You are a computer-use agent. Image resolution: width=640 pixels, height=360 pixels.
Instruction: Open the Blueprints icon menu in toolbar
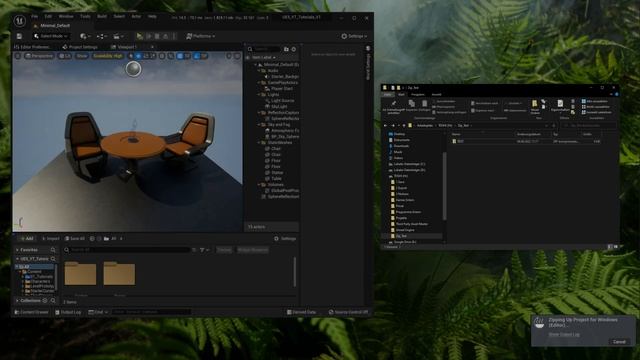pos(101,36)
